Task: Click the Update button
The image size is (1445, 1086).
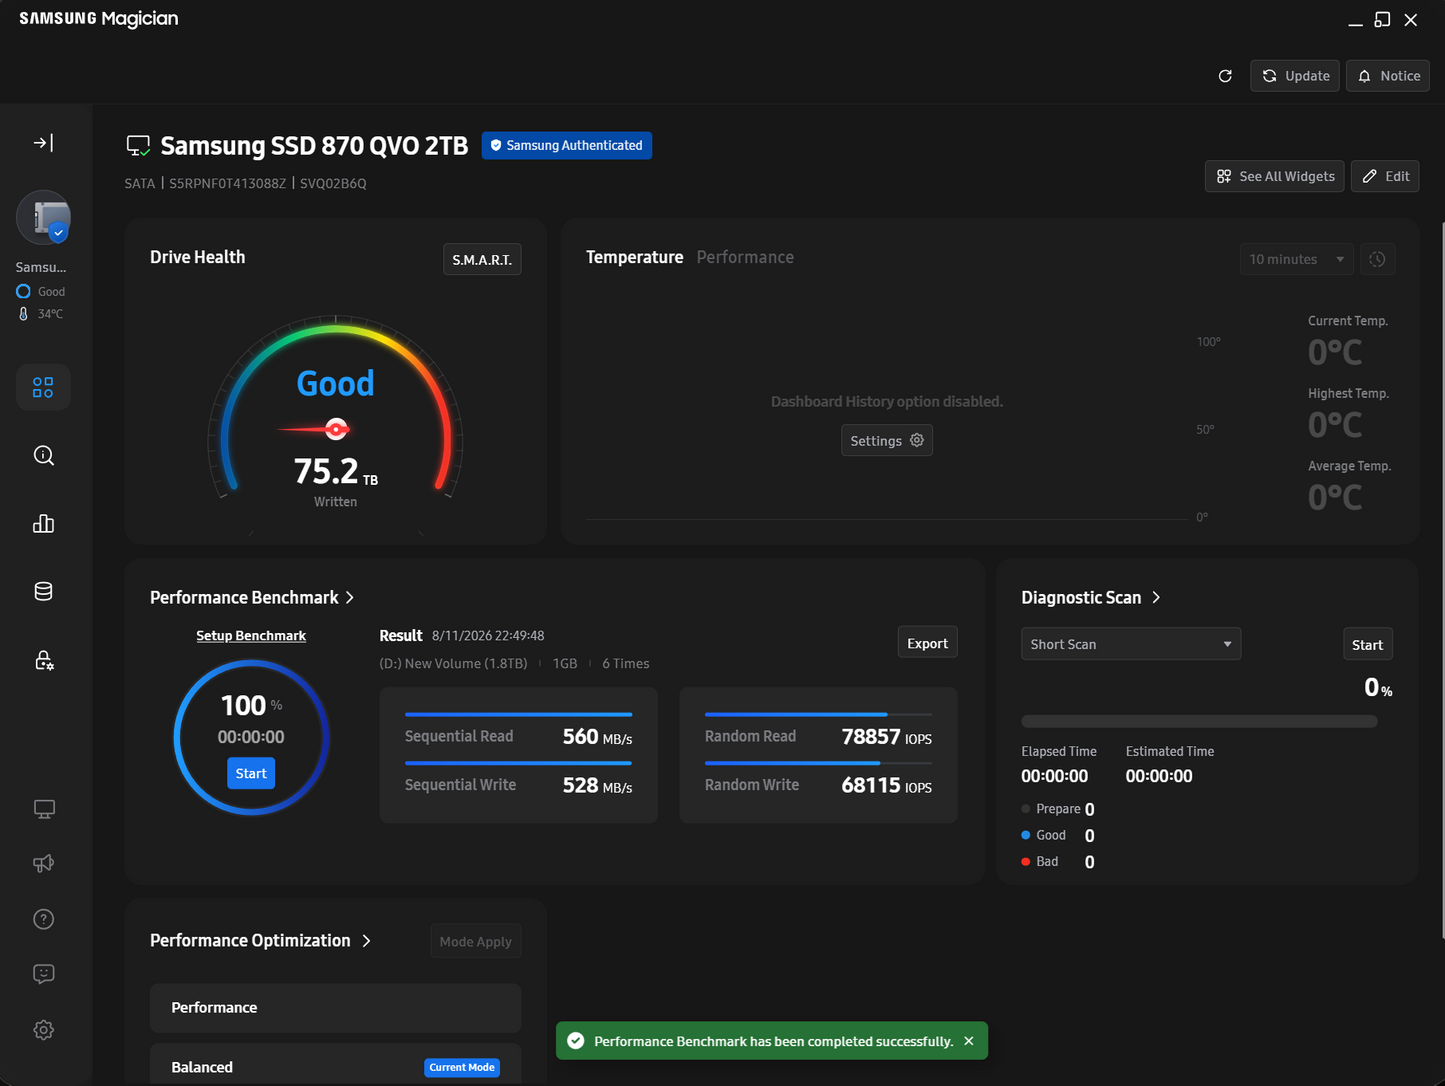Action: point(1296,76)
